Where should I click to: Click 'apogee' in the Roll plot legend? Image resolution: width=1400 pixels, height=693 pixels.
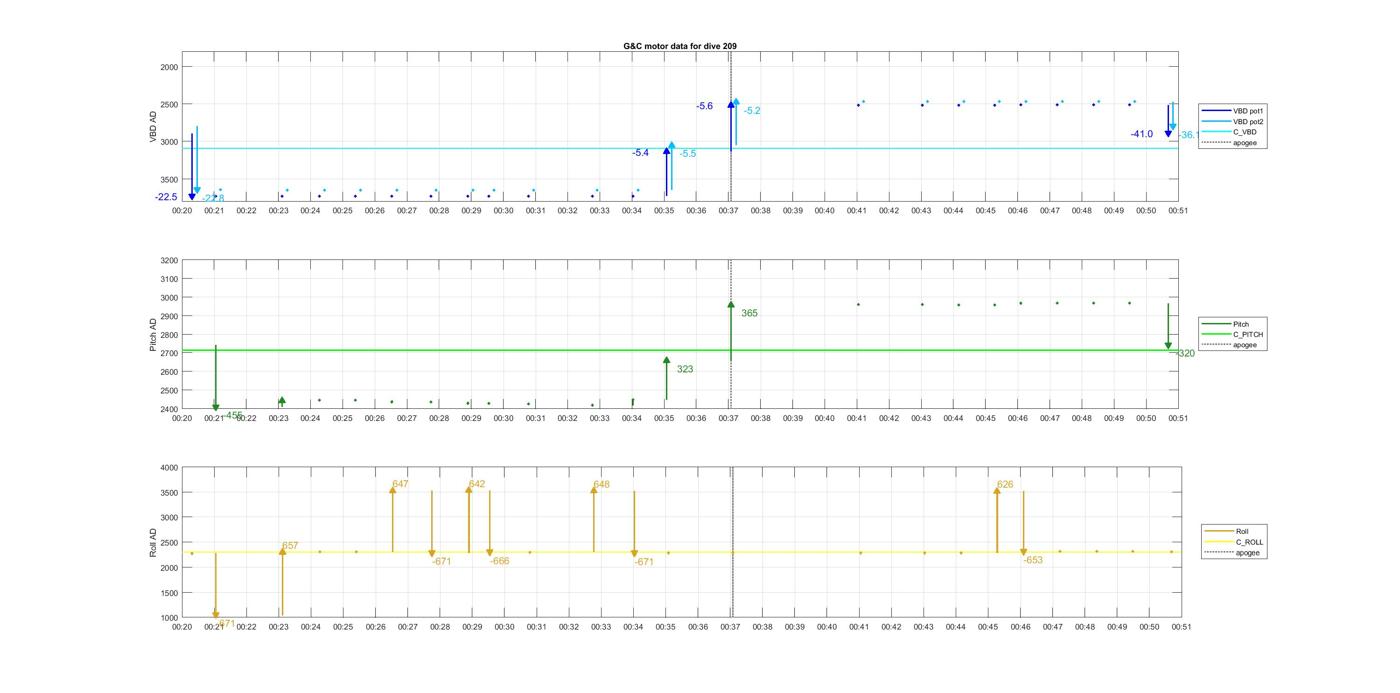(1233, 553)
